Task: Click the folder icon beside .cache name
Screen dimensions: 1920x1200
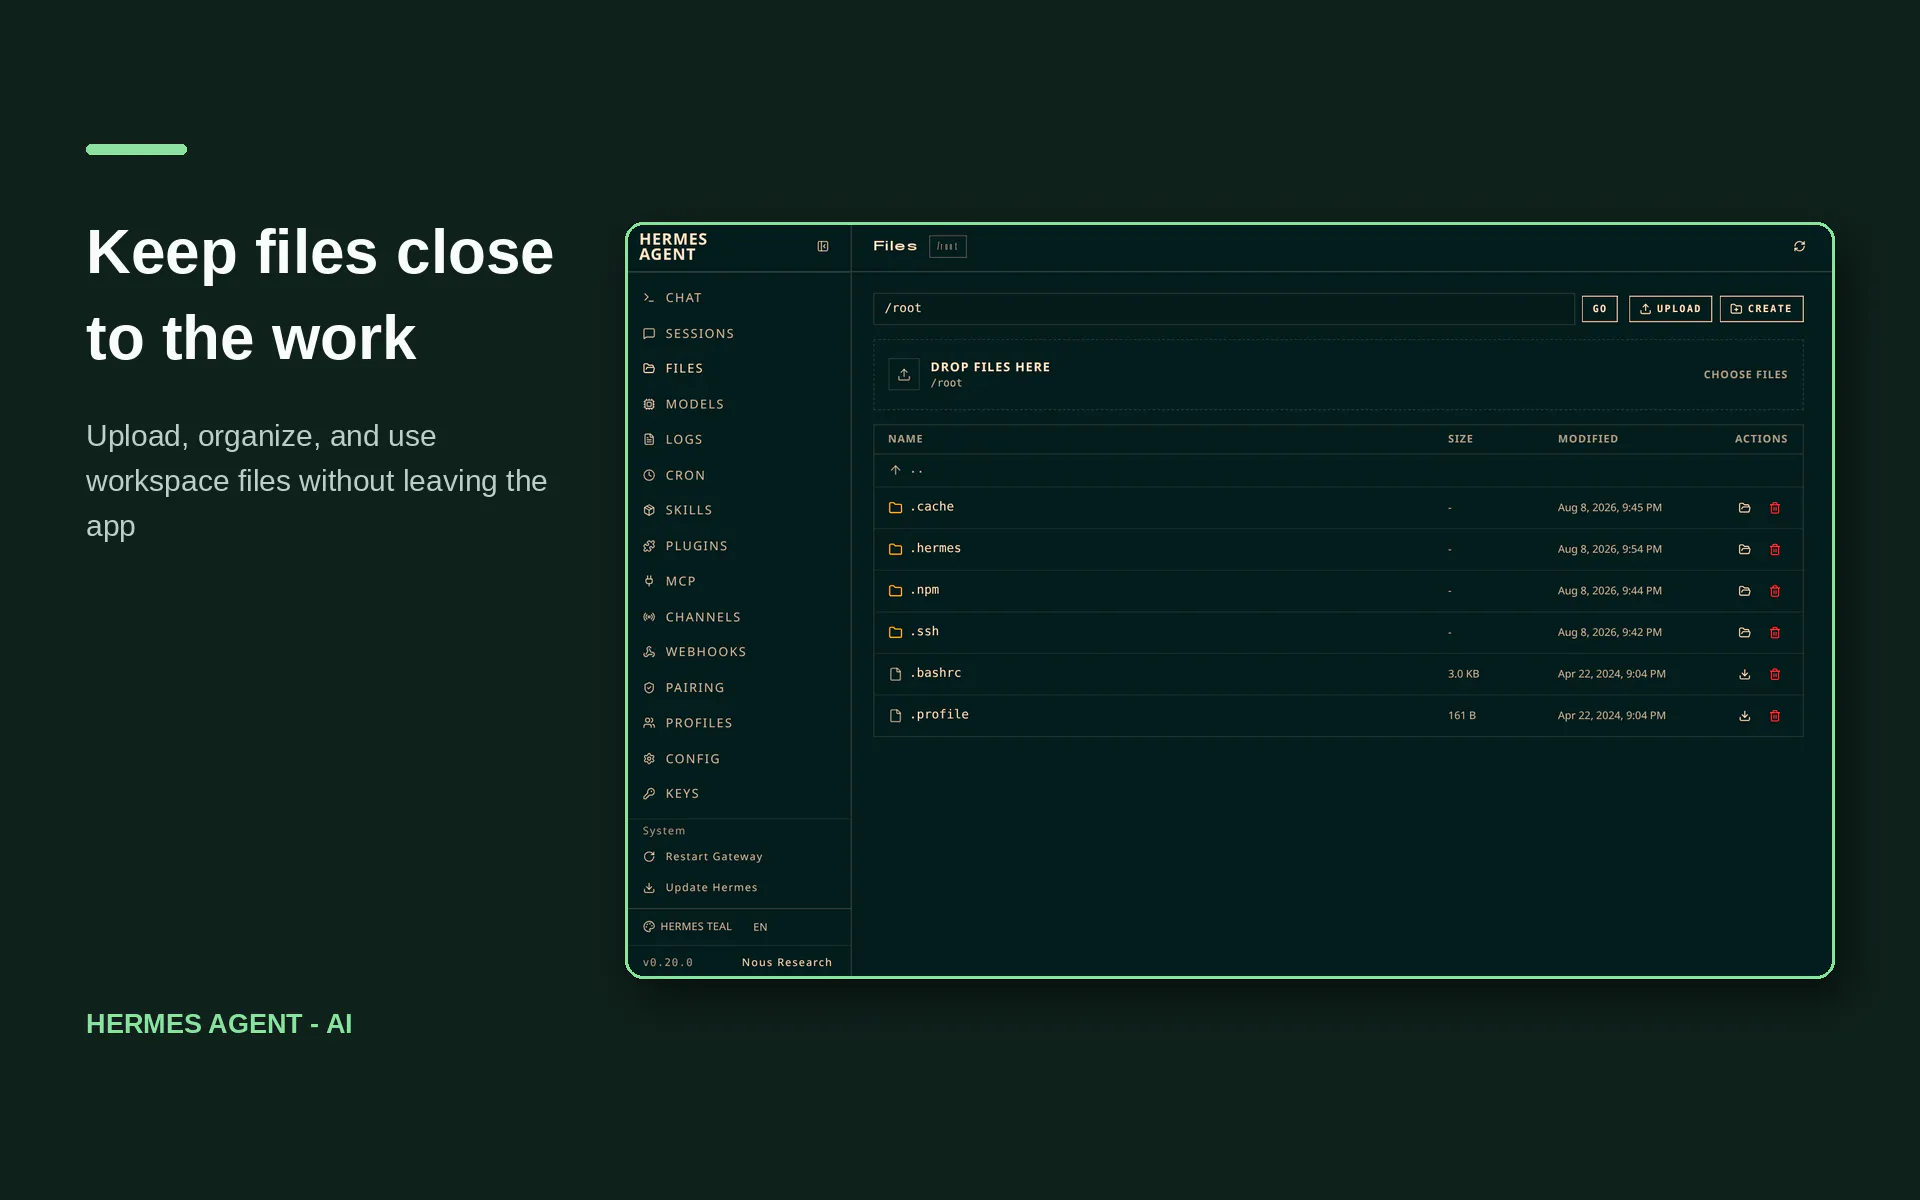Action: (x=895, y=508)
